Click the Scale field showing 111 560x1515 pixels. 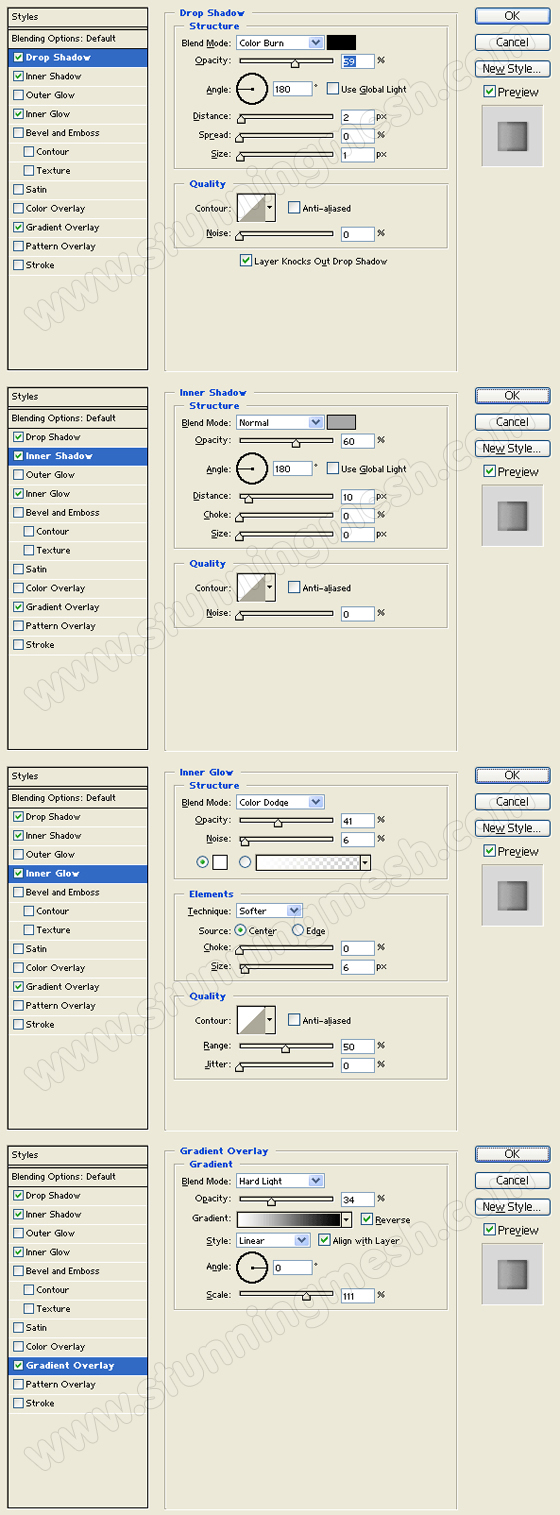(x=357, y=1295)
